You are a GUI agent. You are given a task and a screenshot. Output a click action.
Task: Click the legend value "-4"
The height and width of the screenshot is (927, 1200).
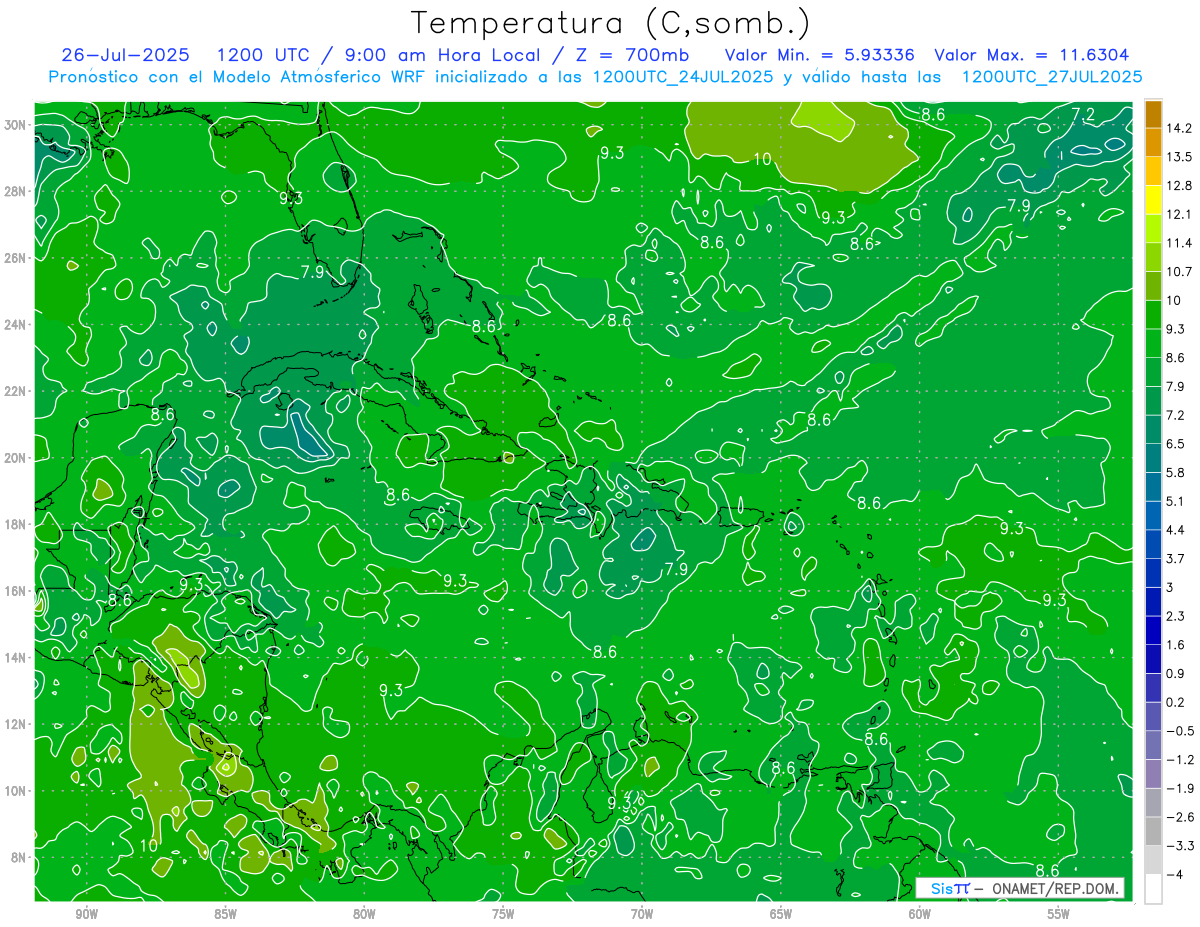[x=1175, y=874]
